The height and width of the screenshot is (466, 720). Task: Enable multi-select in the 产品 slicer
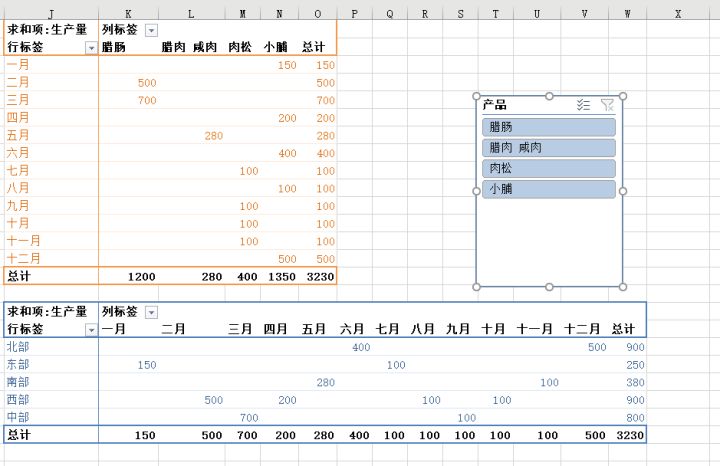click(x=584, y=105)
